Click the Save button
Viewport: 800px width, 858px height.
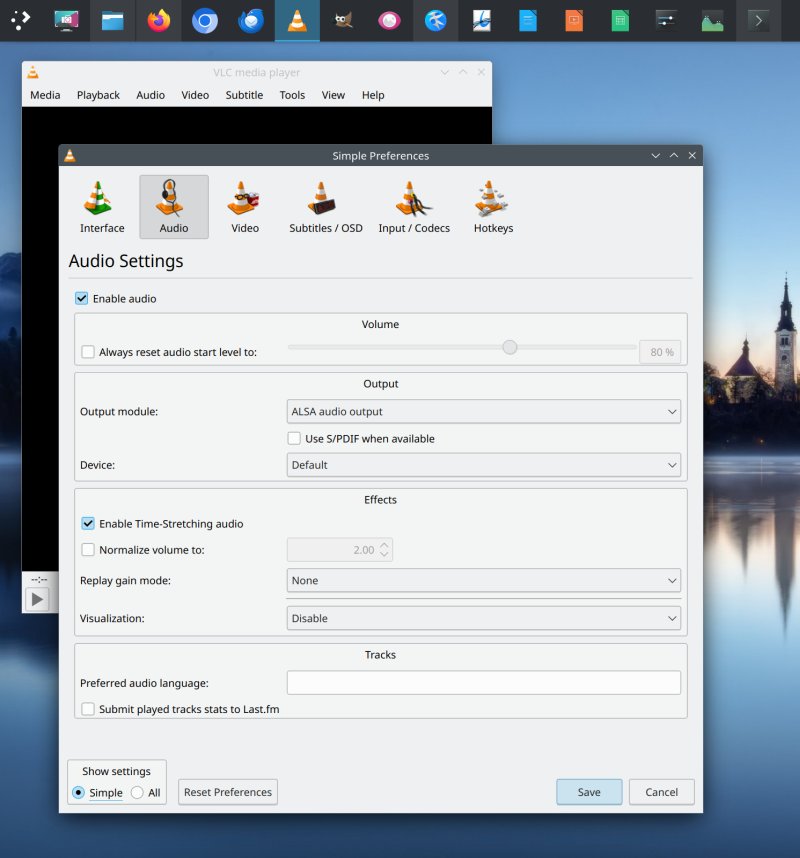click(589, 792)
